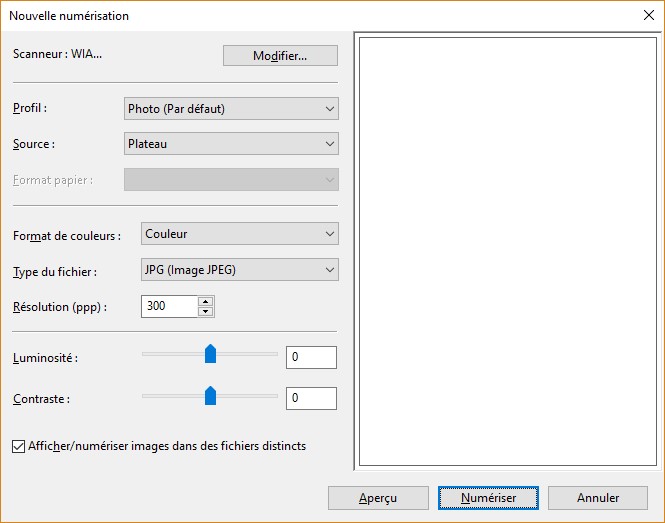Click inside the blank scan preview area
The height and width of the screenshot is (523, 665).
[x=507, y=252]
